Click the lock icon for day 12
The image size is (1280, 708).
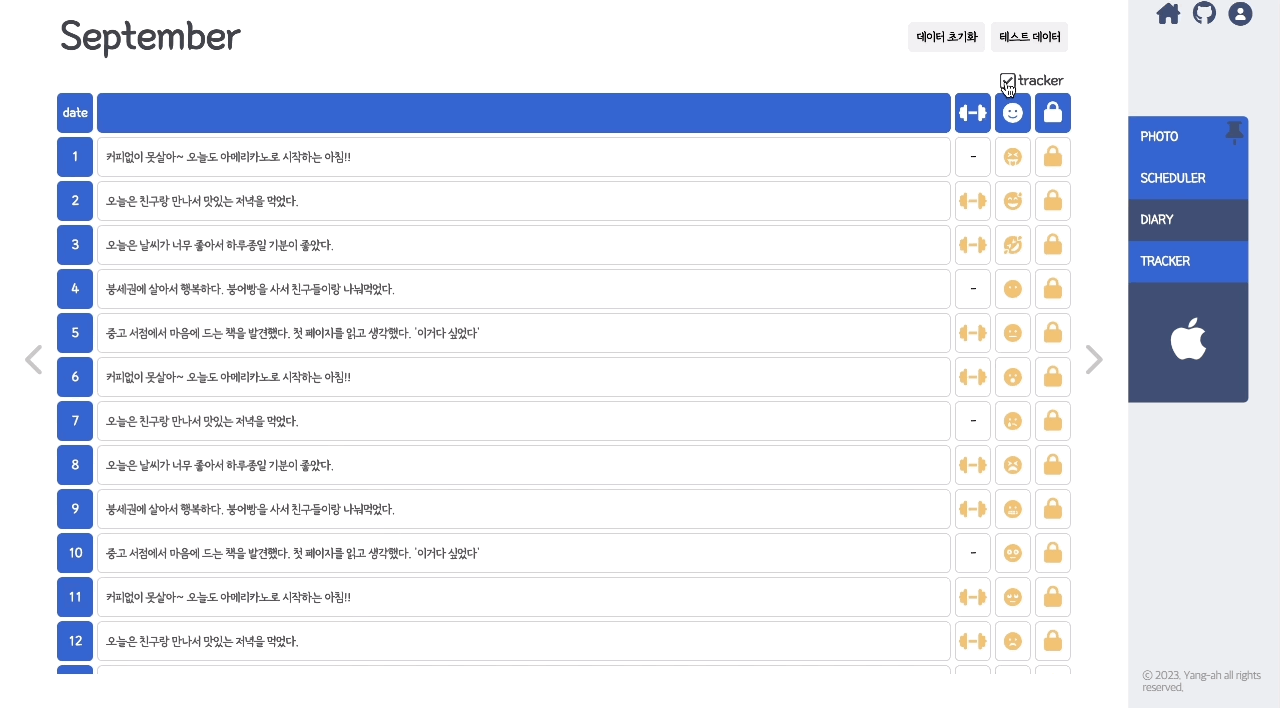pyautogui.click(x=1053, y=641)
